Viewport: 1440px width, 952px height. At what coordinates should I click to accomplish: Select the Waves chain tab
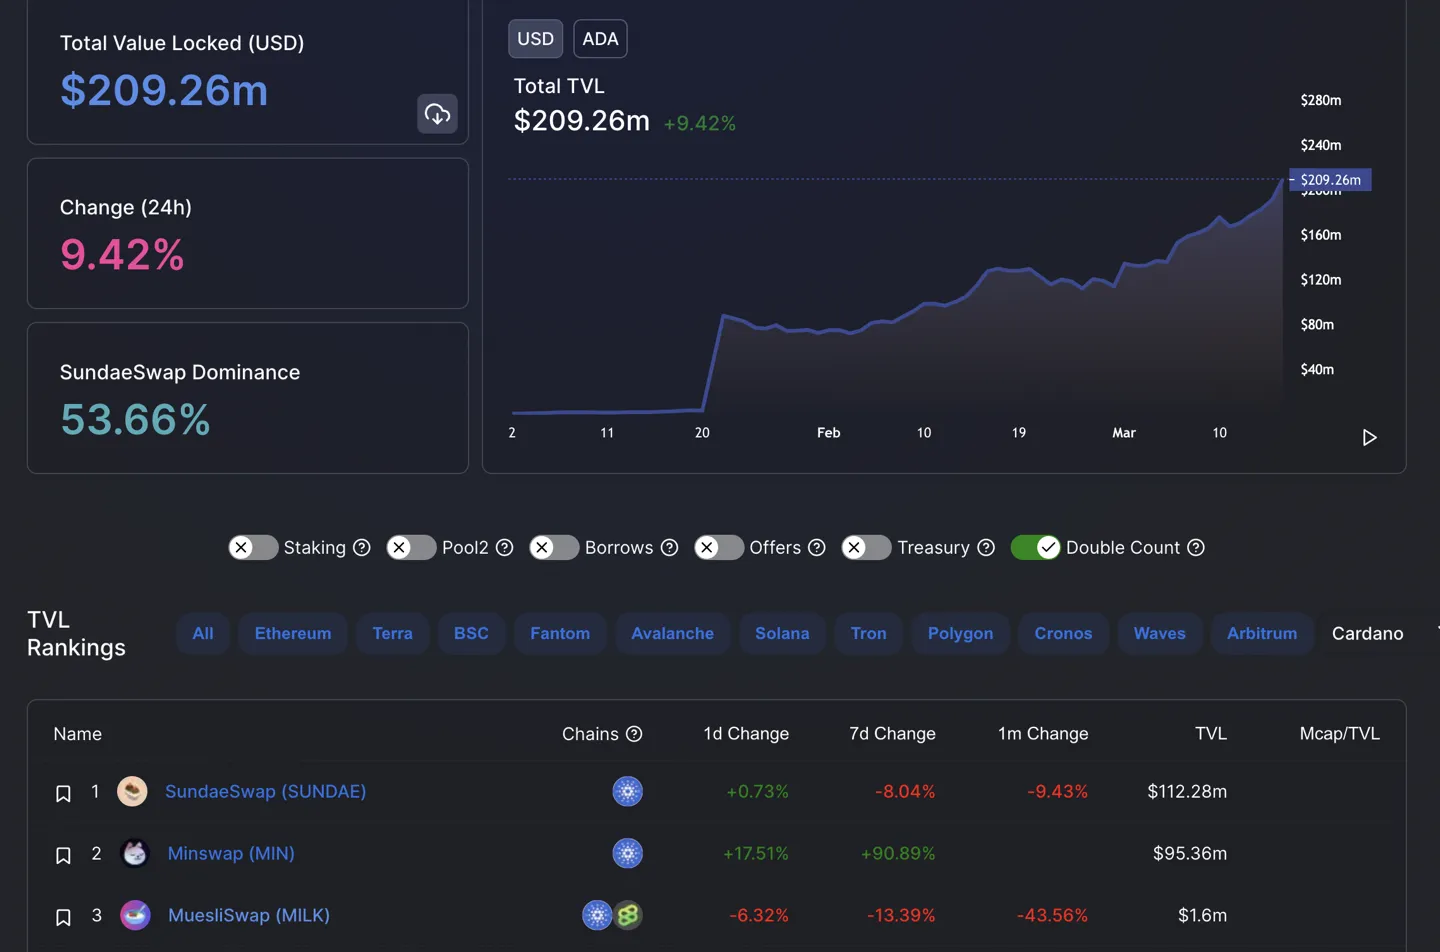click(1159, 633)
